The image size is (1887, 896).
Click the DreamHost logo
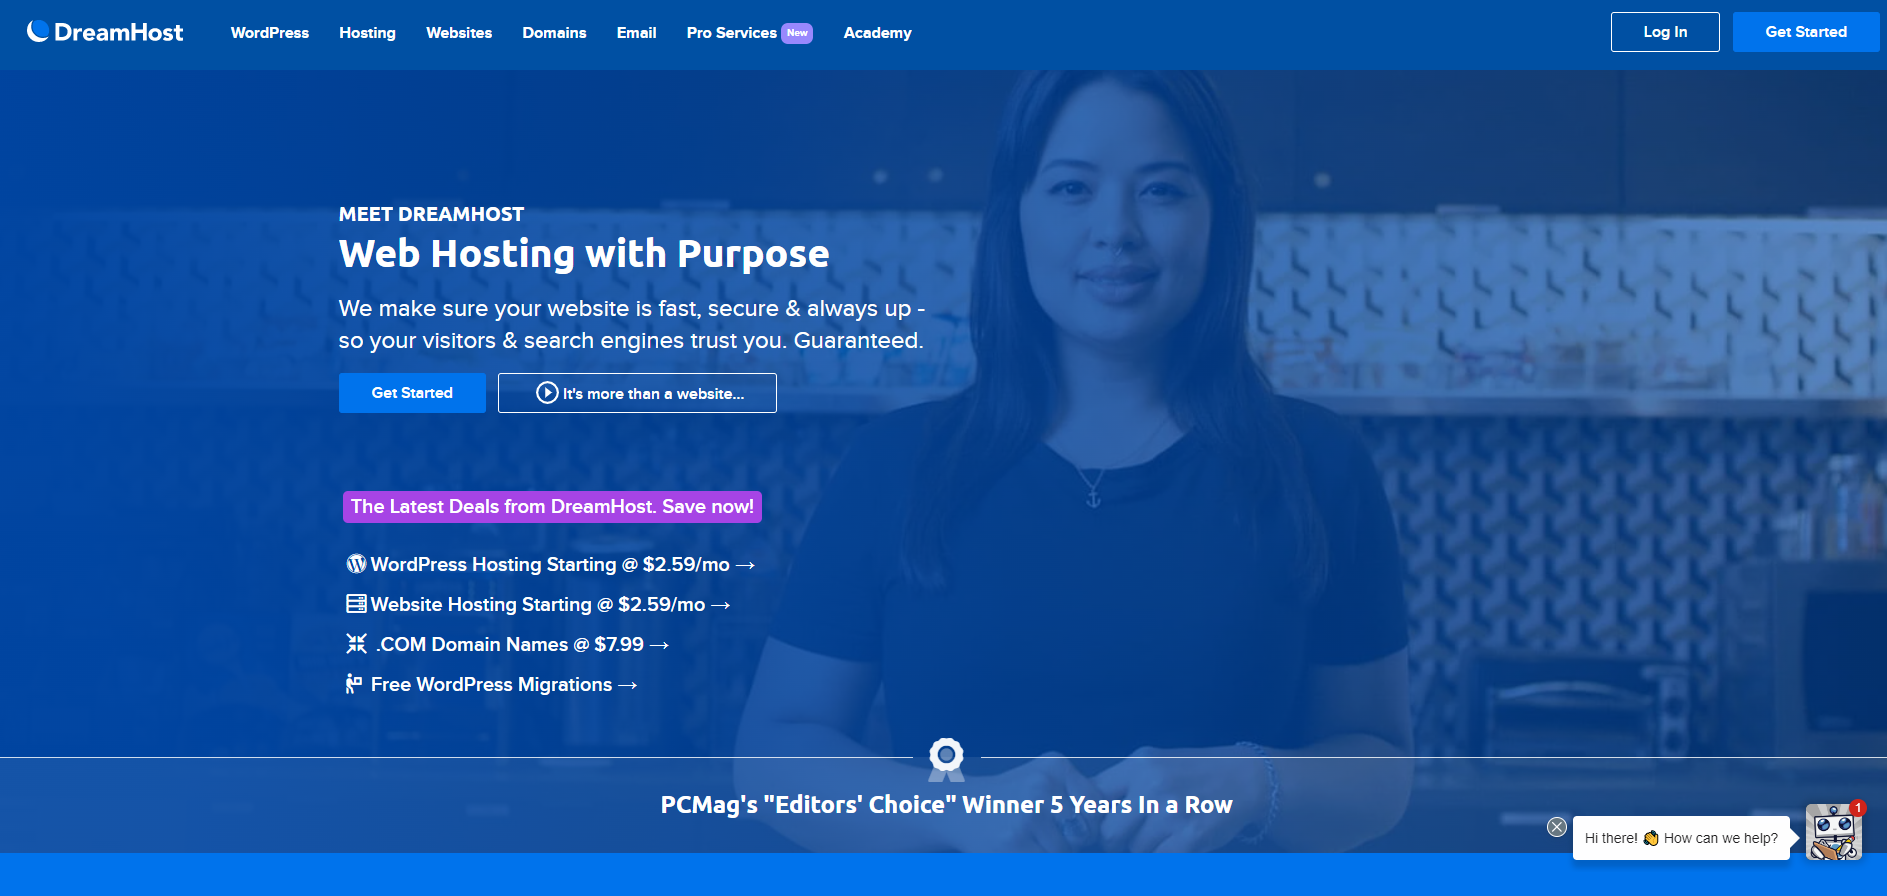[x=105, y=32]
